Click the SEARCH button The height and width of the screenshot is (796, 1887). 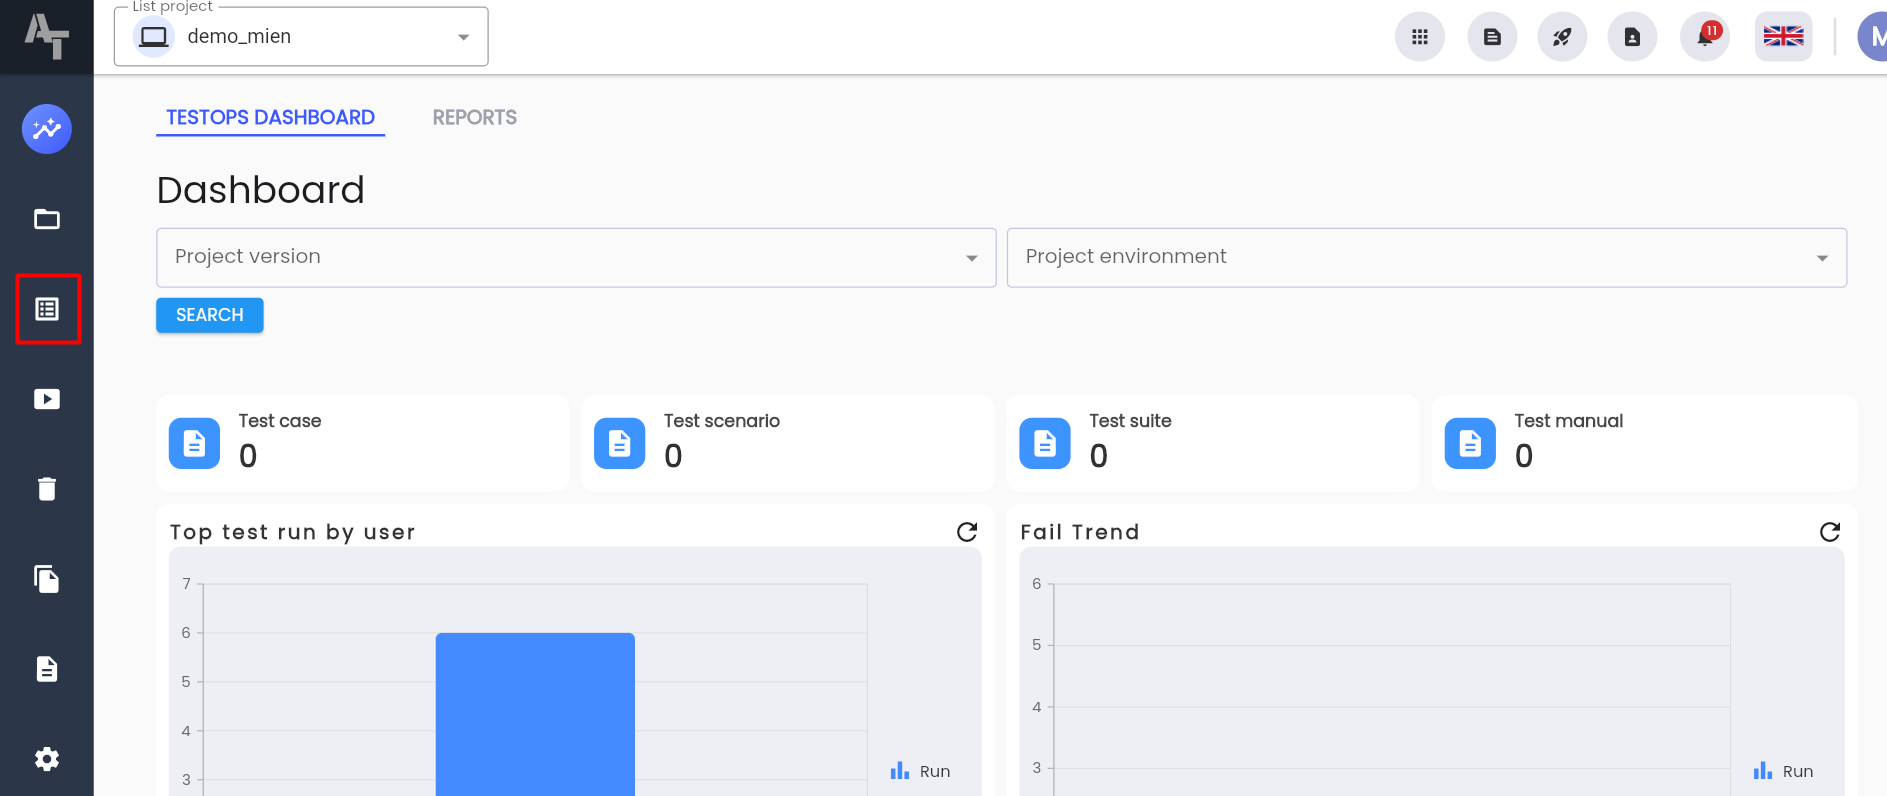coord(210,315)
